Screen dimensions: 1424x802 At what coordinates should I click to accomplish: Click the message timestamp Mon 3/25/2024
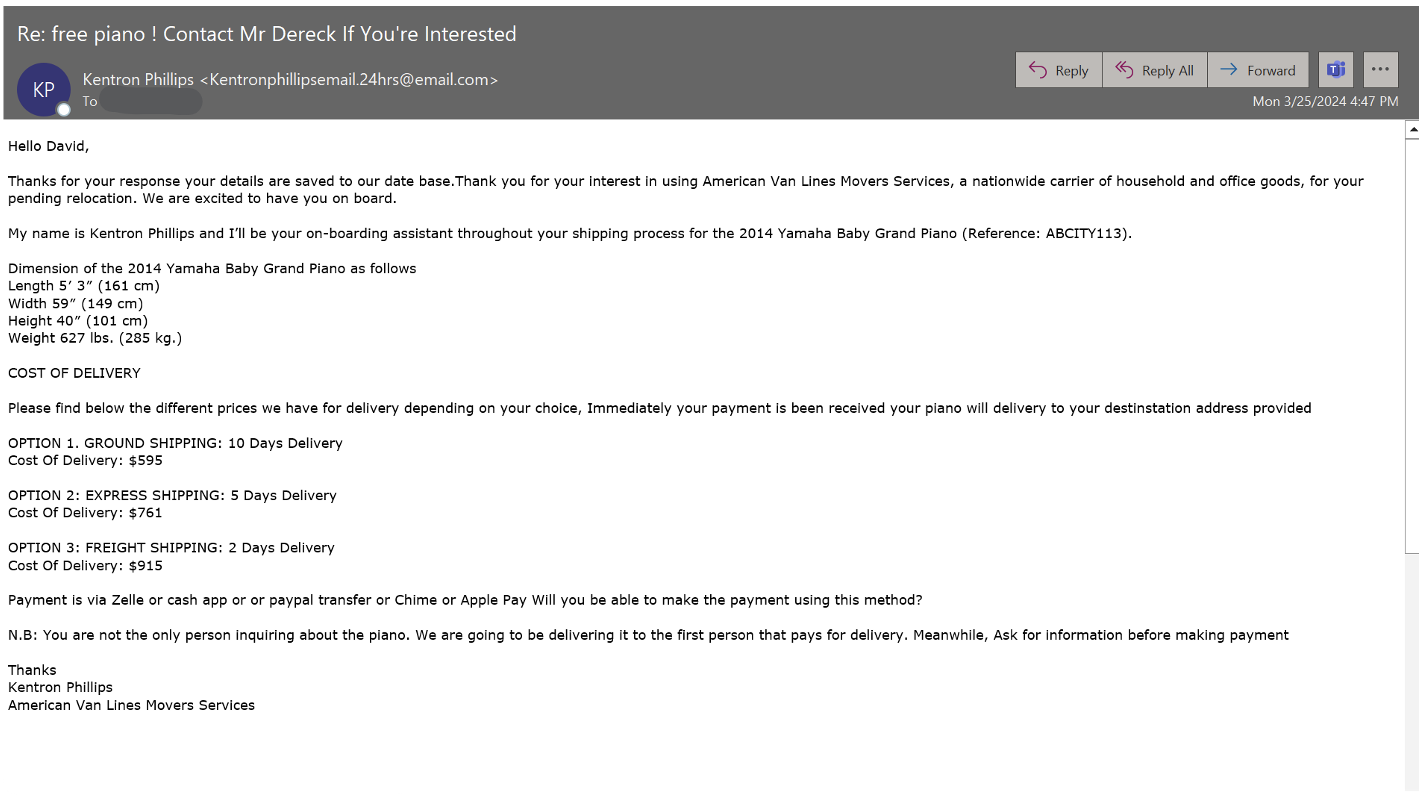click(x=1325, y=101)
